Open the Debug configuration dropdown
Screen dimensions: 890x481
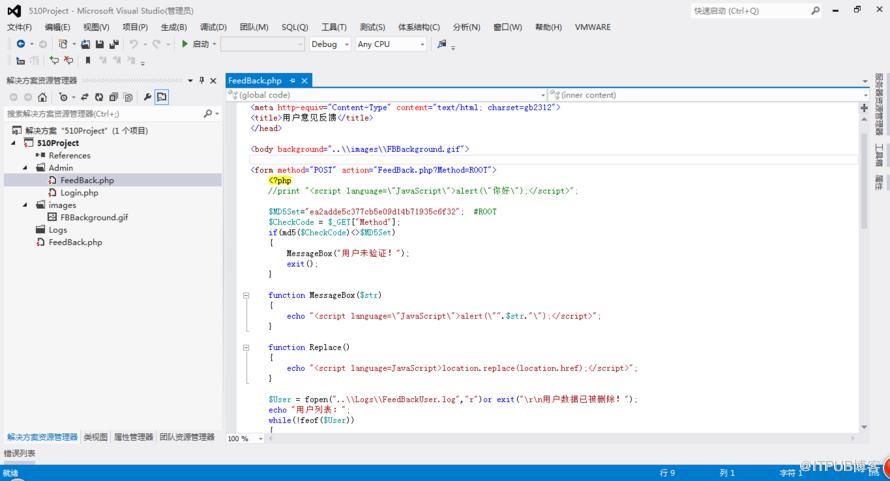[x=329, y=44]
